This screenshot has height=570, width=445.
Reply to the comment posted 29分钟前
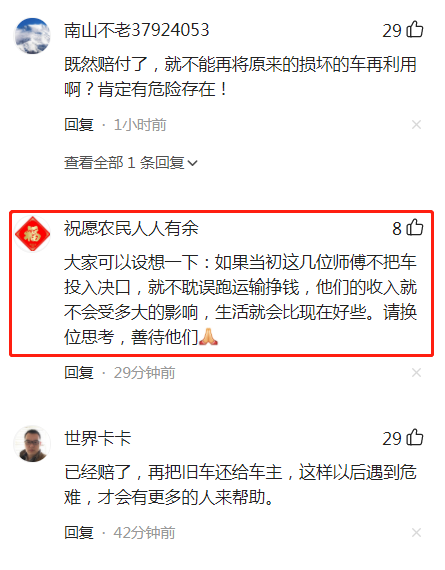pos(79,372)
